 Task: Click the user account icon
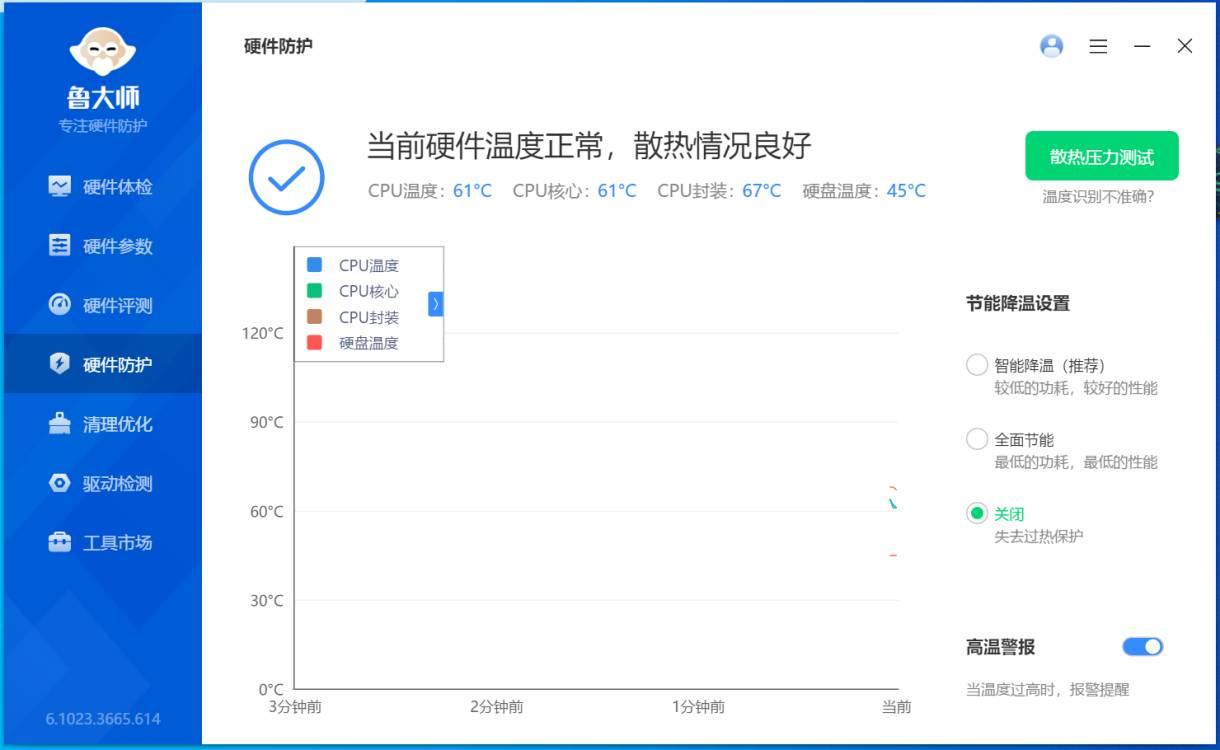[1051, 46]
